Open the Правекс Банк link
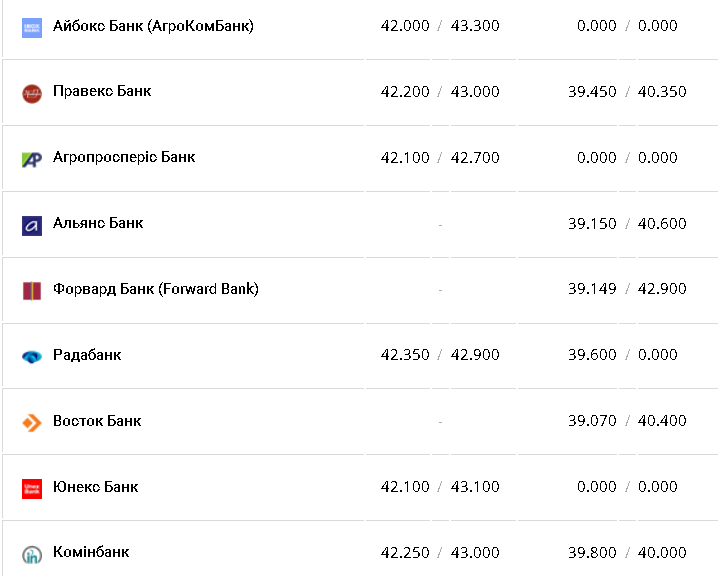Screen dimensions: 718x576 coord(102,91)
